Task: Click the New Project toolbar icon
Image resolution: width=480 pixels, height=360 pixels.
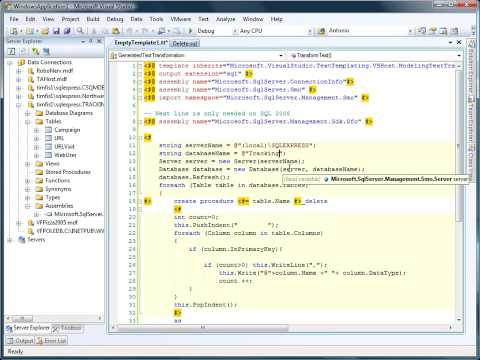Action: coord(14,31)
